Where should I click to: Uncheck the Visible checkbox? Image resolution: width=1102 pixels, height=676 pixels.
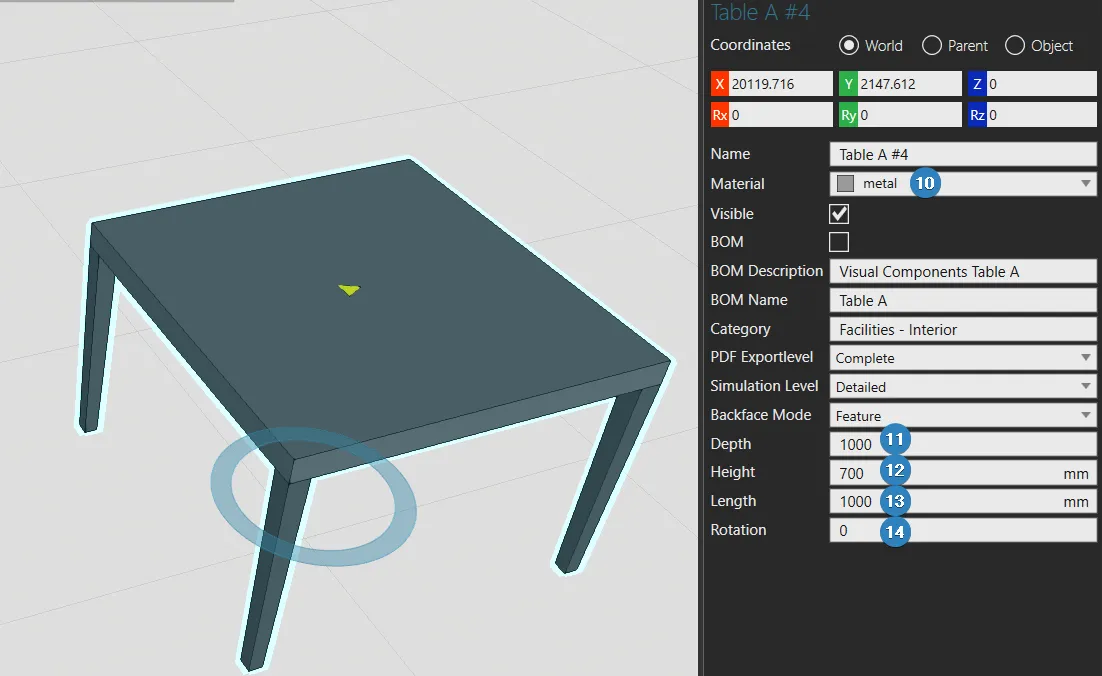click(x=839, y=214)
